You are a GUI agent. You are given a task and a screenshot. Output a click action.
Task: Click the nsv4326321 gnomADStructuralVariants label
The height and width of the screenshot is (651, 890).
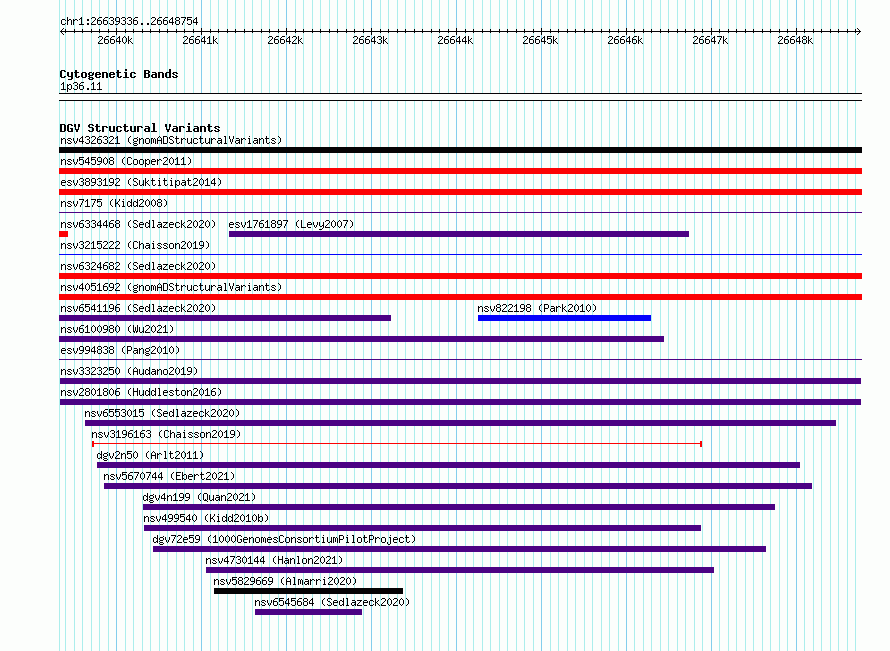(x=171, y=140)
